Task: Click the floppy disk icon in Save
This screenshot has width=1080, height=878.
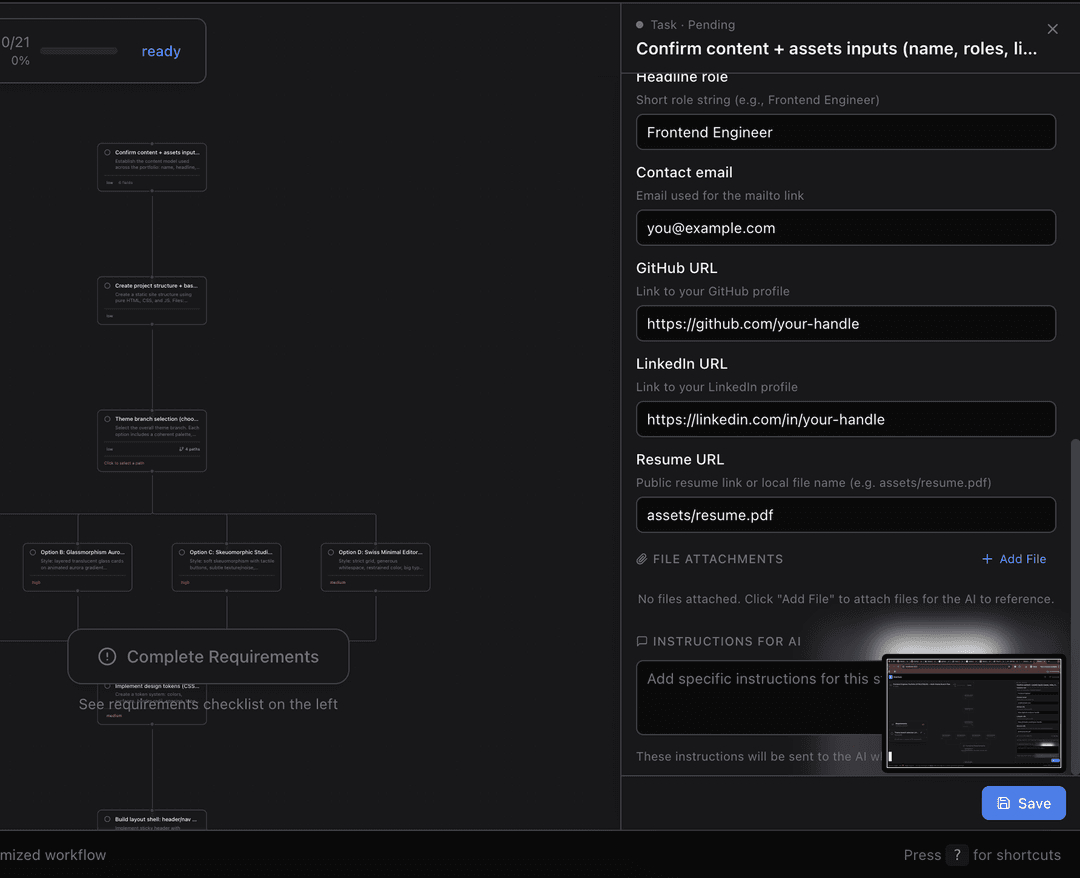Action: point(1004,803)
